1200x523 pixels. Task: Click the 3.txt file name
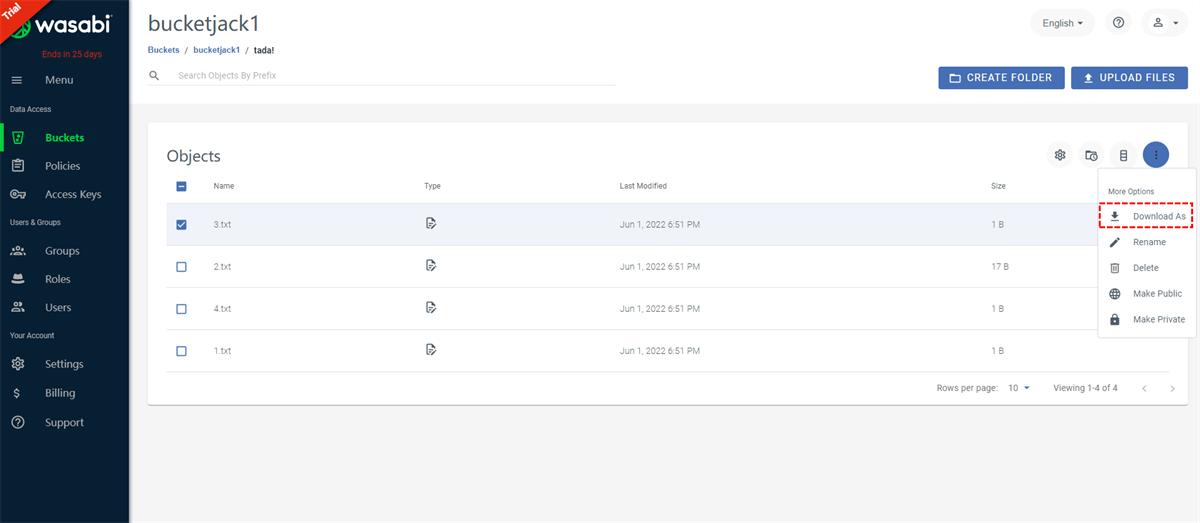222,225
